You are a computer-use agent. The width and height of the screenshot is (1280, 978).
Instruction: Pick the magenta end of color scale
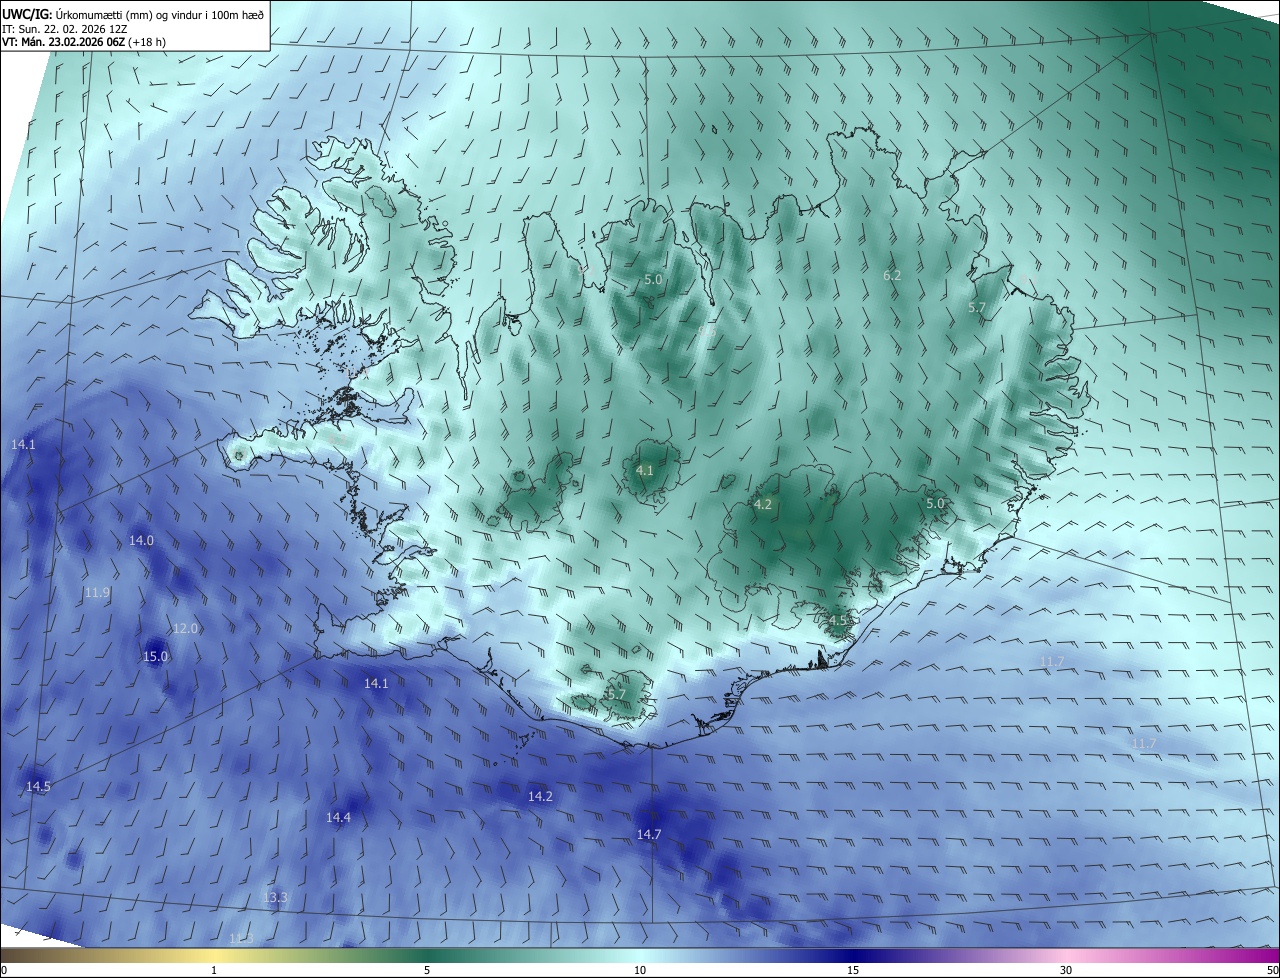pyautogui.click(x=1270, y=956)
